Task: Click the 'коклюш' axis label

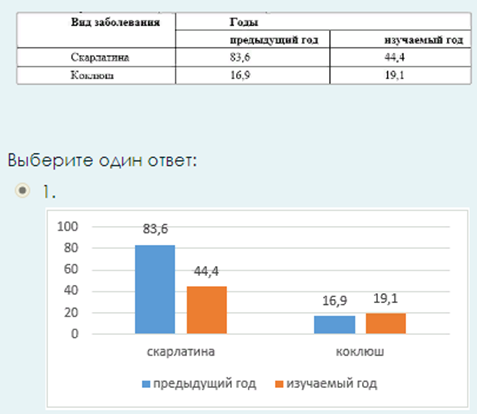Action: tap(360, 352)
